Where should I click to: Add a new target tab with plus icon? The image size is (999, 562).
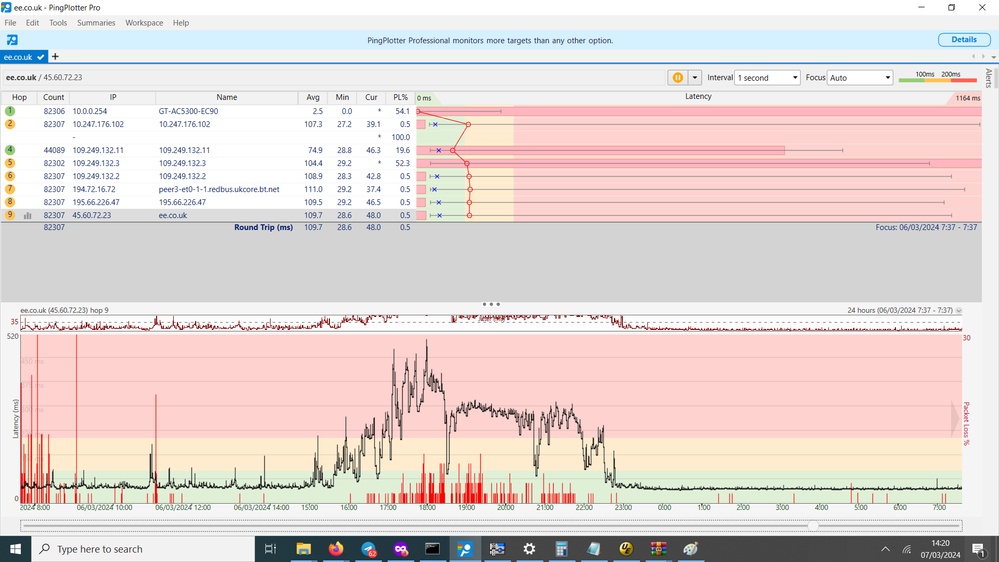coord(56,57)
